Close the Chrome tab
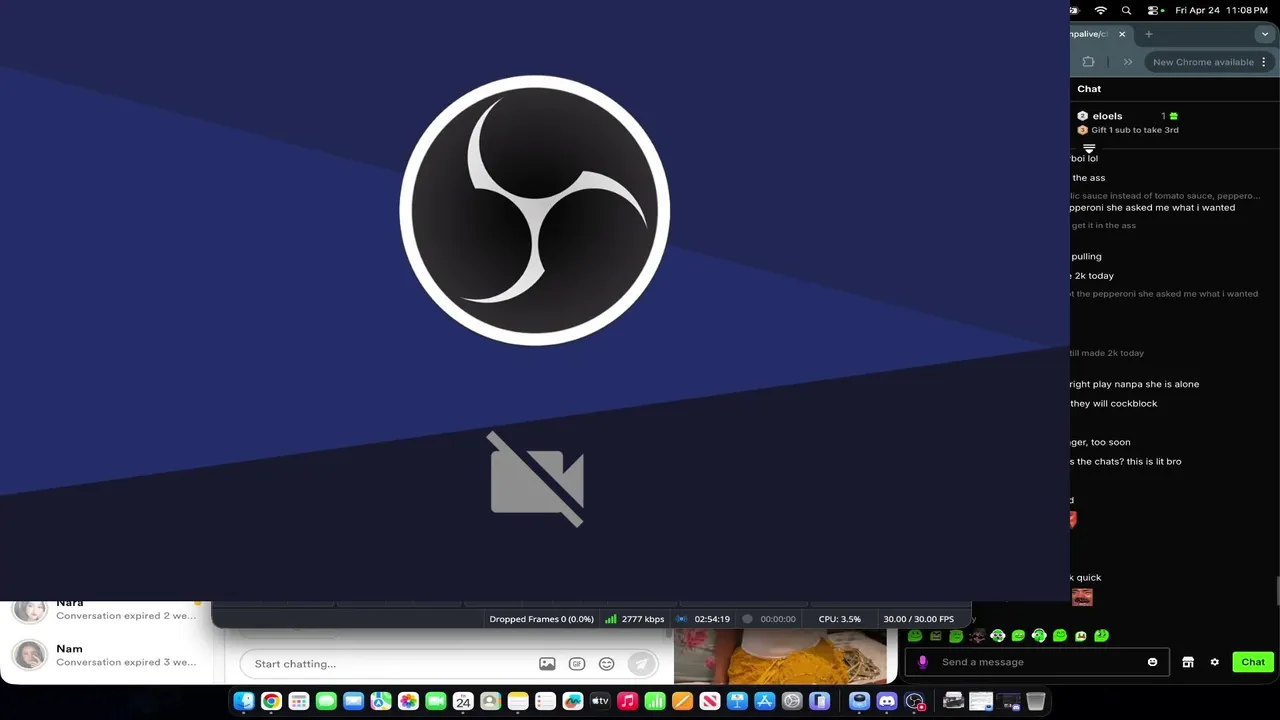1280x720 pixels. tap(1122, 34)
